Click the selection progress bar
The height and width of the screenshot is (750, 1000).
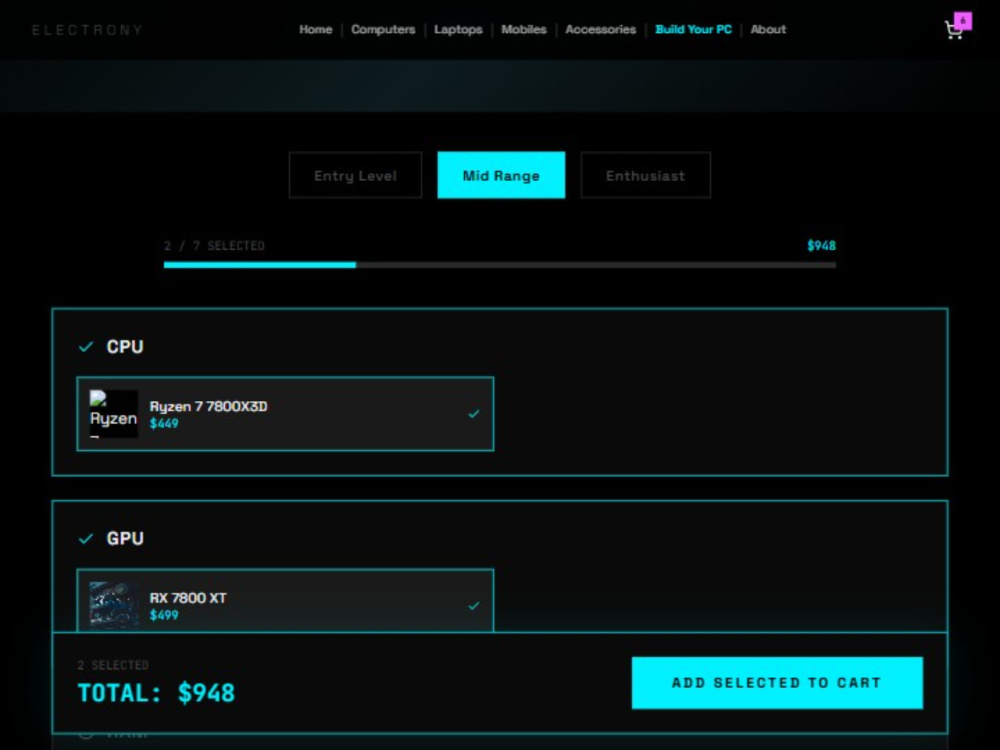499,265
